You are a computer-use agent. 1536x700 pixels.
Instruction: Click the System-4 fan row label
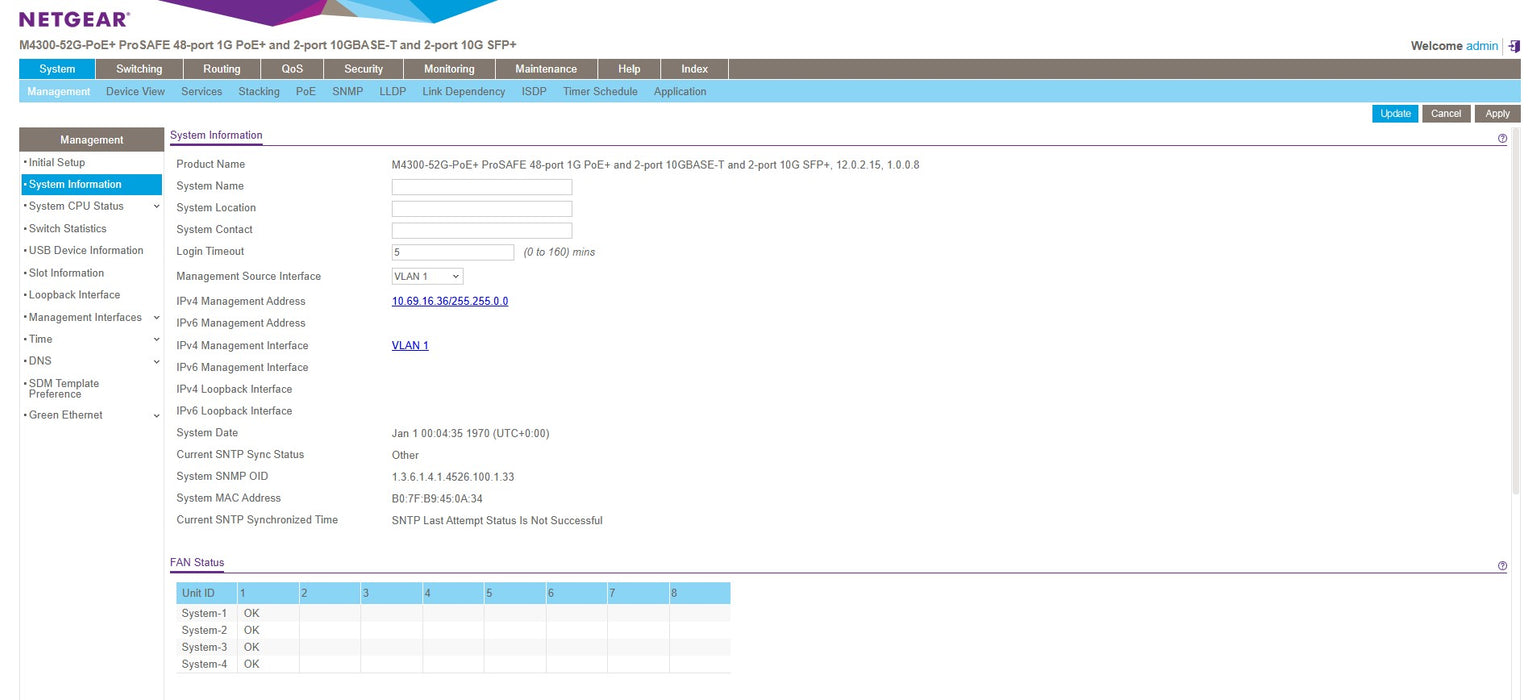[x=204, y=665]
